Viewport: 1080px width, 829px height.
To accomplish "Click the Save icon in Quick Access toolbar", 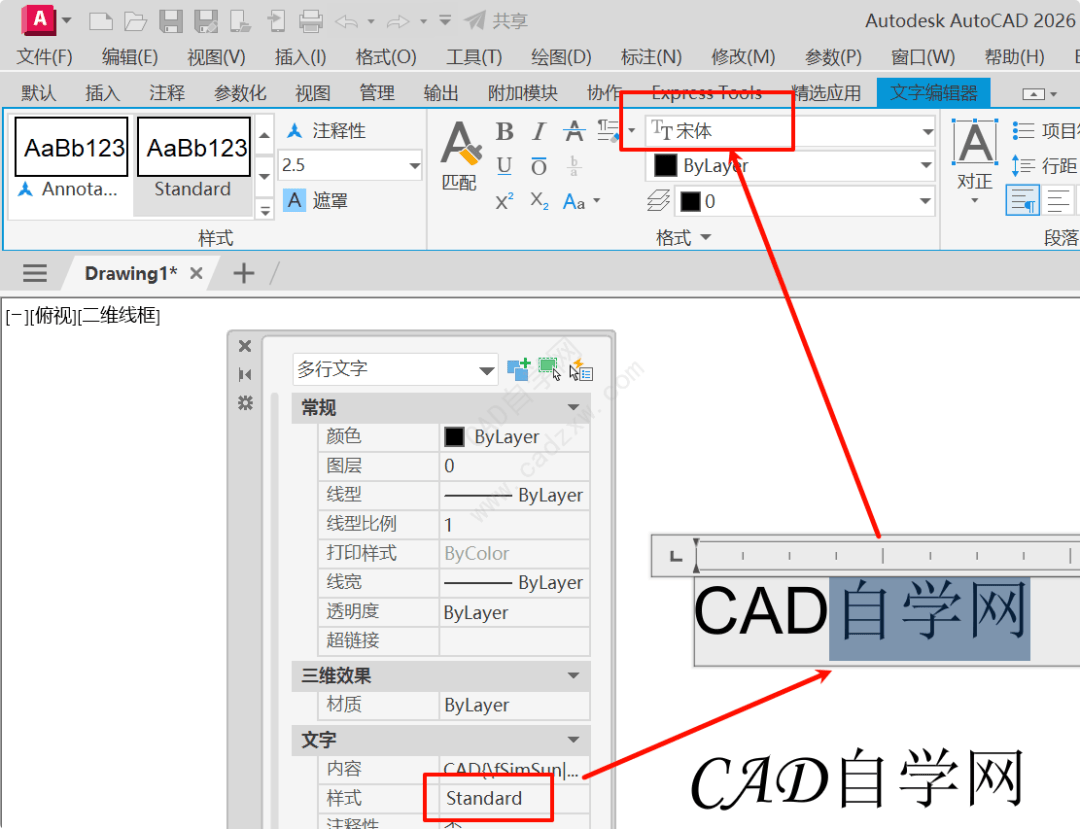I will pyautogui.click(x=171, y=20).
